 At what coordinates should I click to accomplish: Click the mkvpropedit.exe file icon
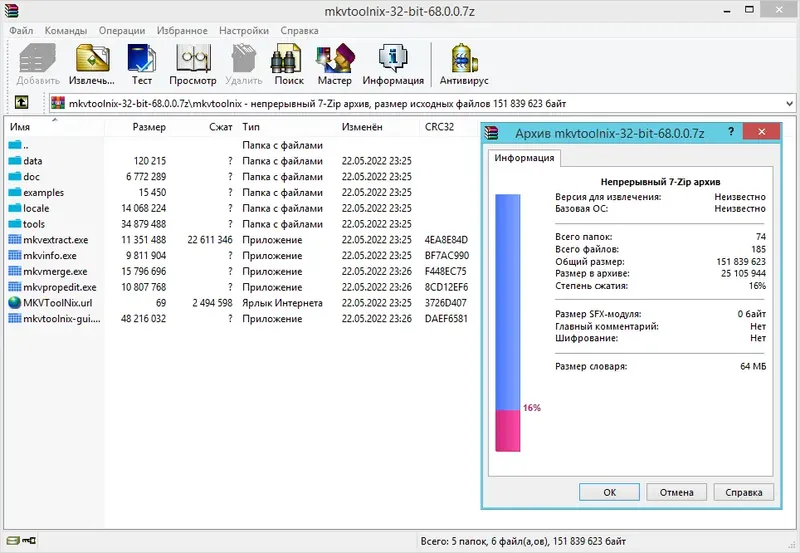pyautogui.click(x=15, y=287)
